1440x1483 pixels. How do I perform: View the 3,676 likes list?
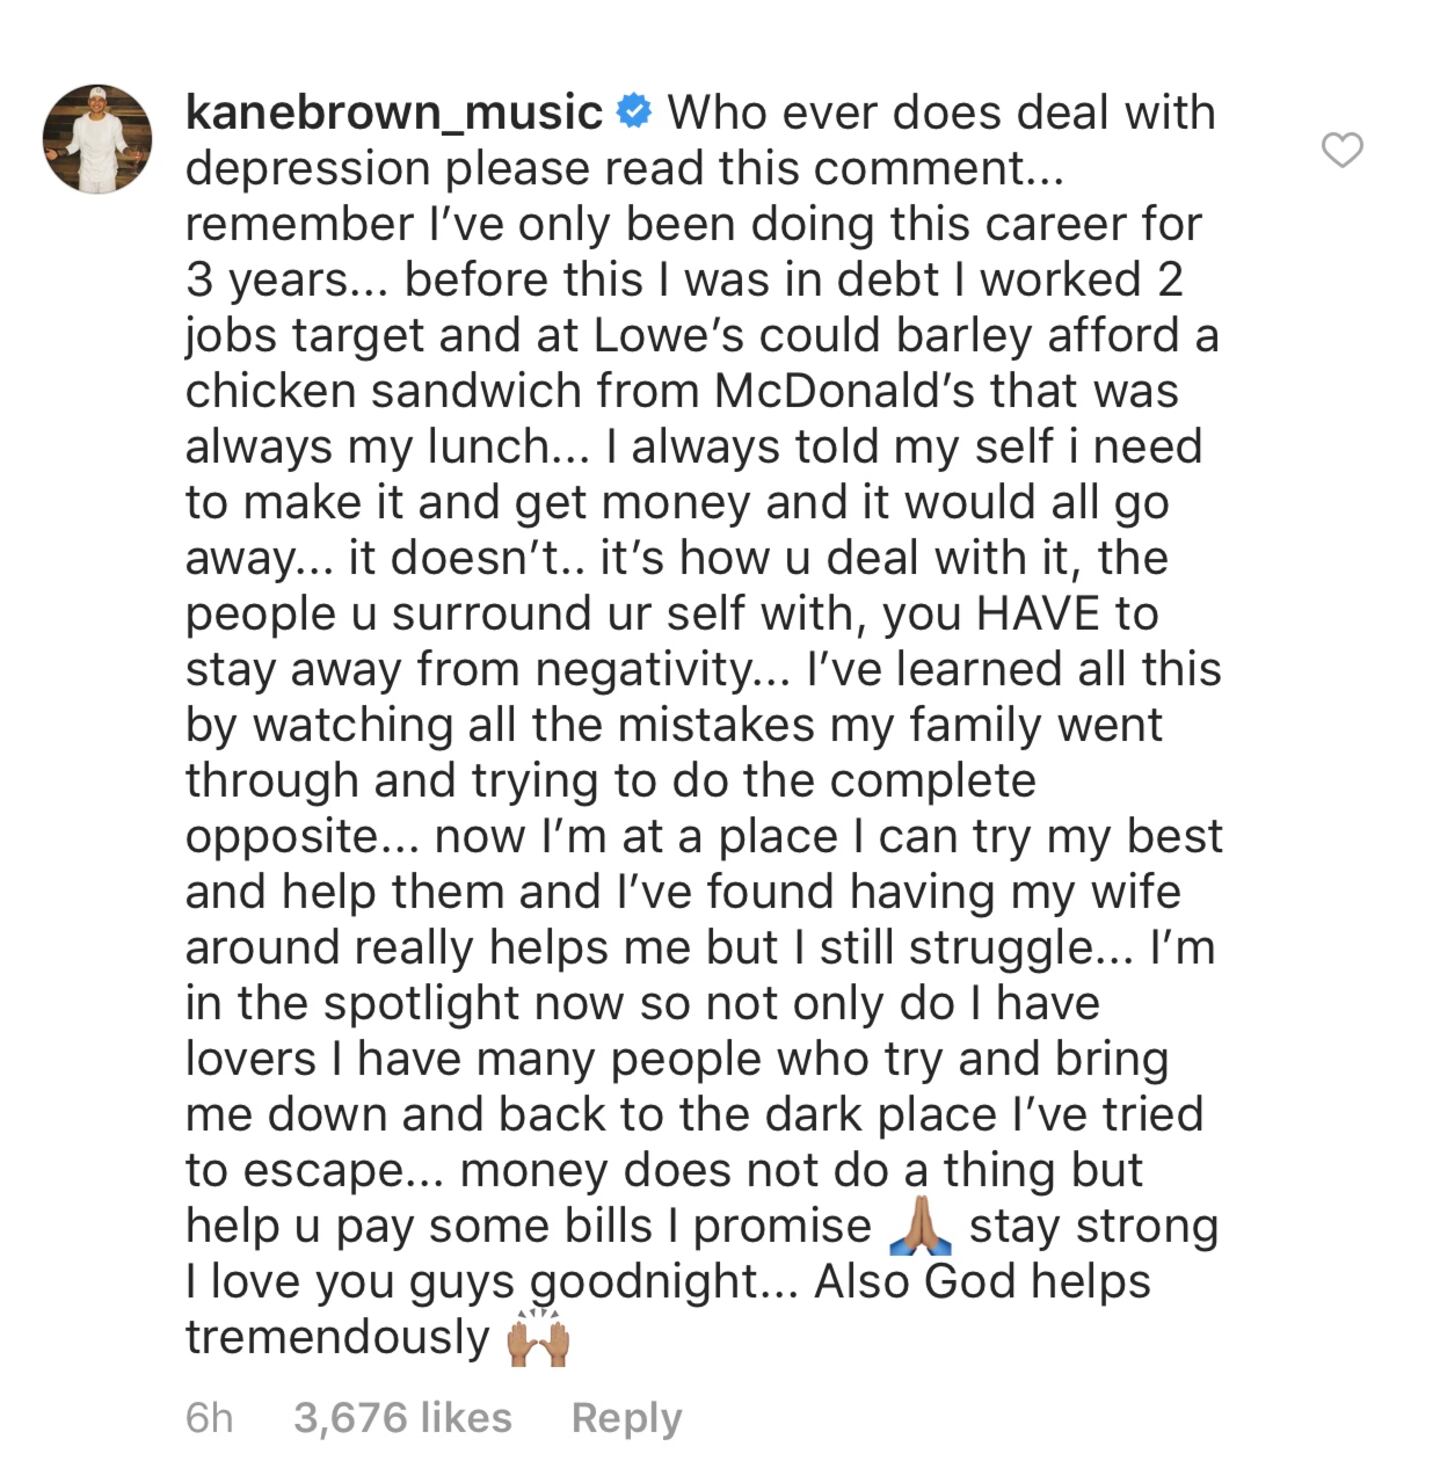(402, 1417)
